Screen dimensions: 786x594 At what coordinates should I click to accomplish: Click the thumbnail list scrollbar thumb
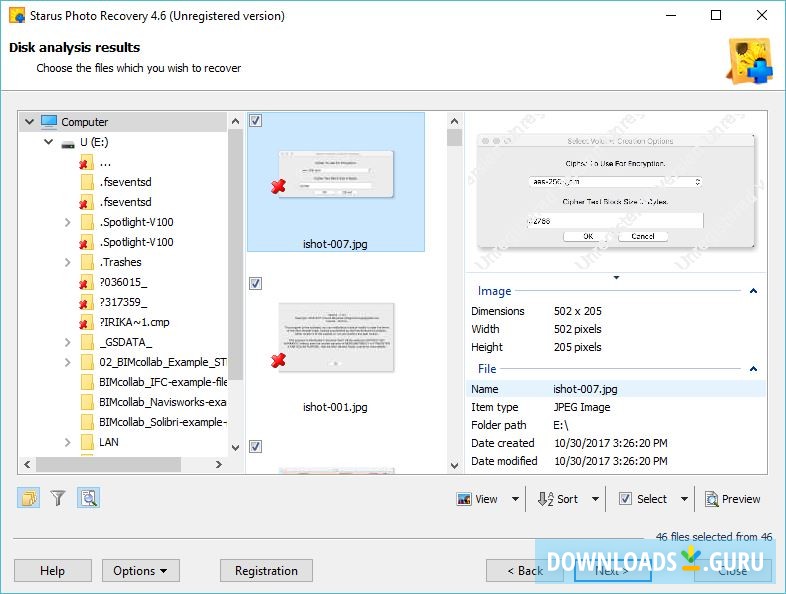[x=454, y=138]
